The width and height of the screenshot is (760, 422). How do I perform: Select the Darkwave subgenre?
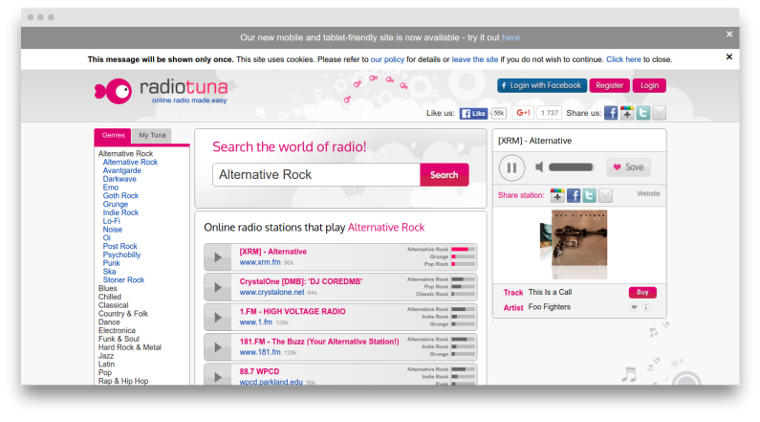(120, 179)
